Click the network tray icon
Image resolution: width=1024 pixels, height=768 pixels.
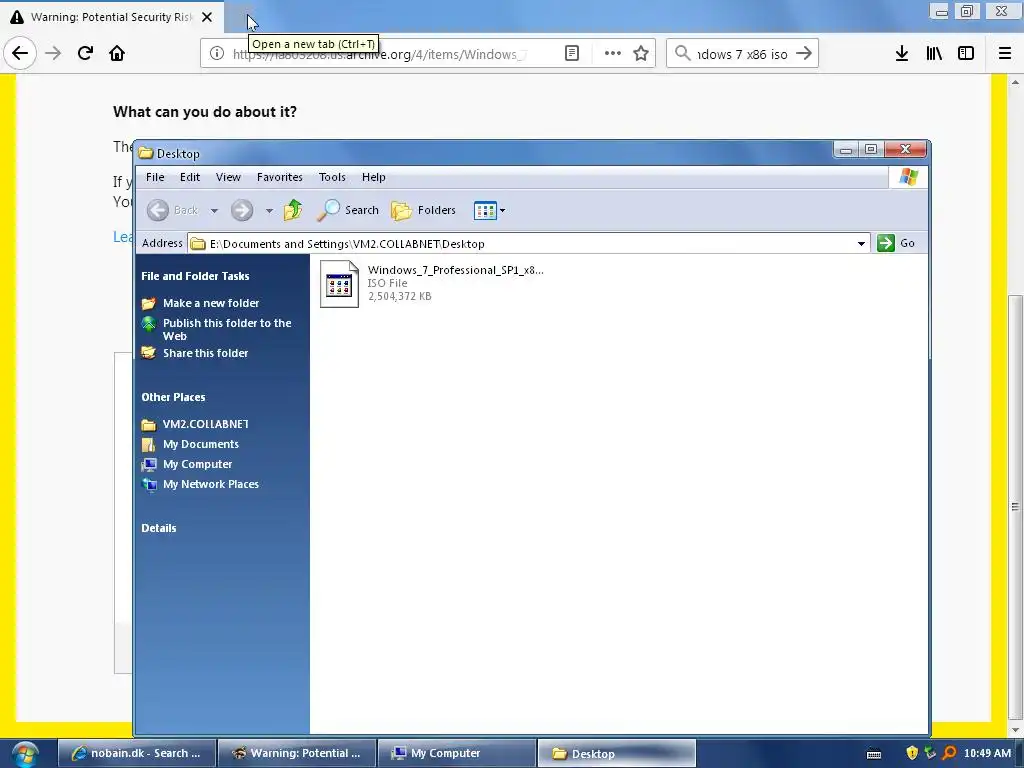[x=930, y=753]
